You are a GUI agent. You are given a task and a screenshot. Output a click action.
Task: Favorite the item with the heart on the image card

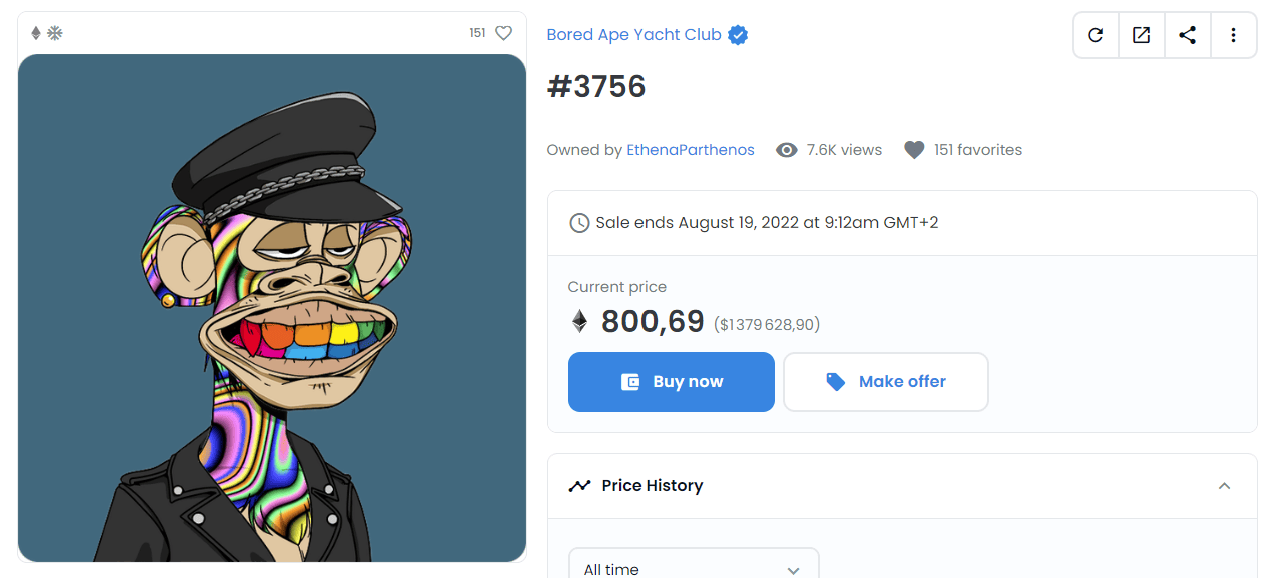503,32
